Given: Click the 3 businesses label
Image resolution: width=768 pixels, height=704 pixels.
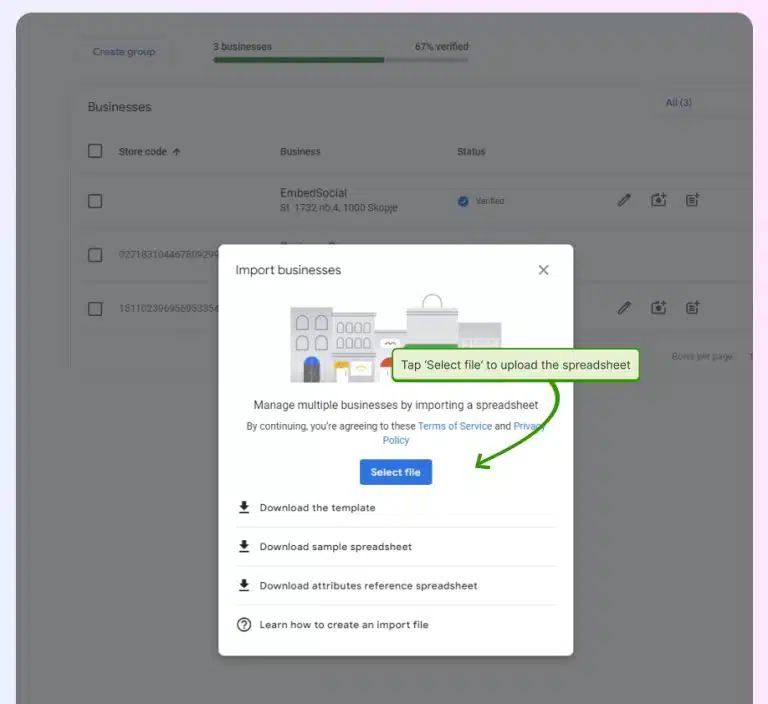Looking at the screenshot, I should point(242,47).
